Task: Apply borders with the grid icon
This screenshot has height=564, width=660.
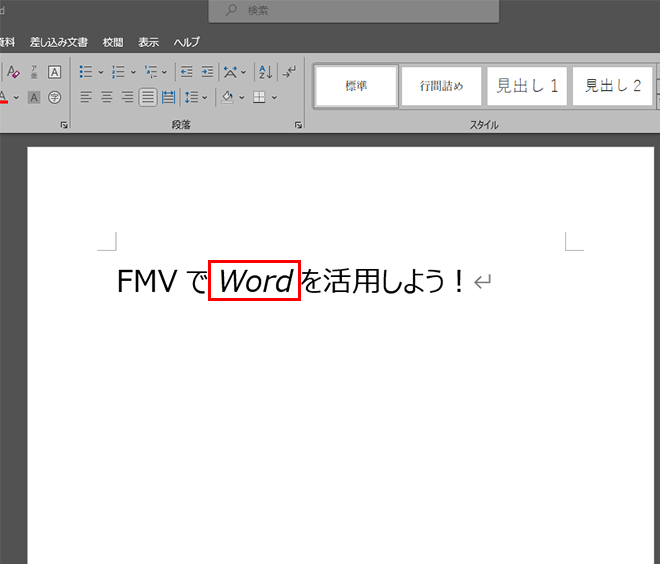Action: (259, 98)
